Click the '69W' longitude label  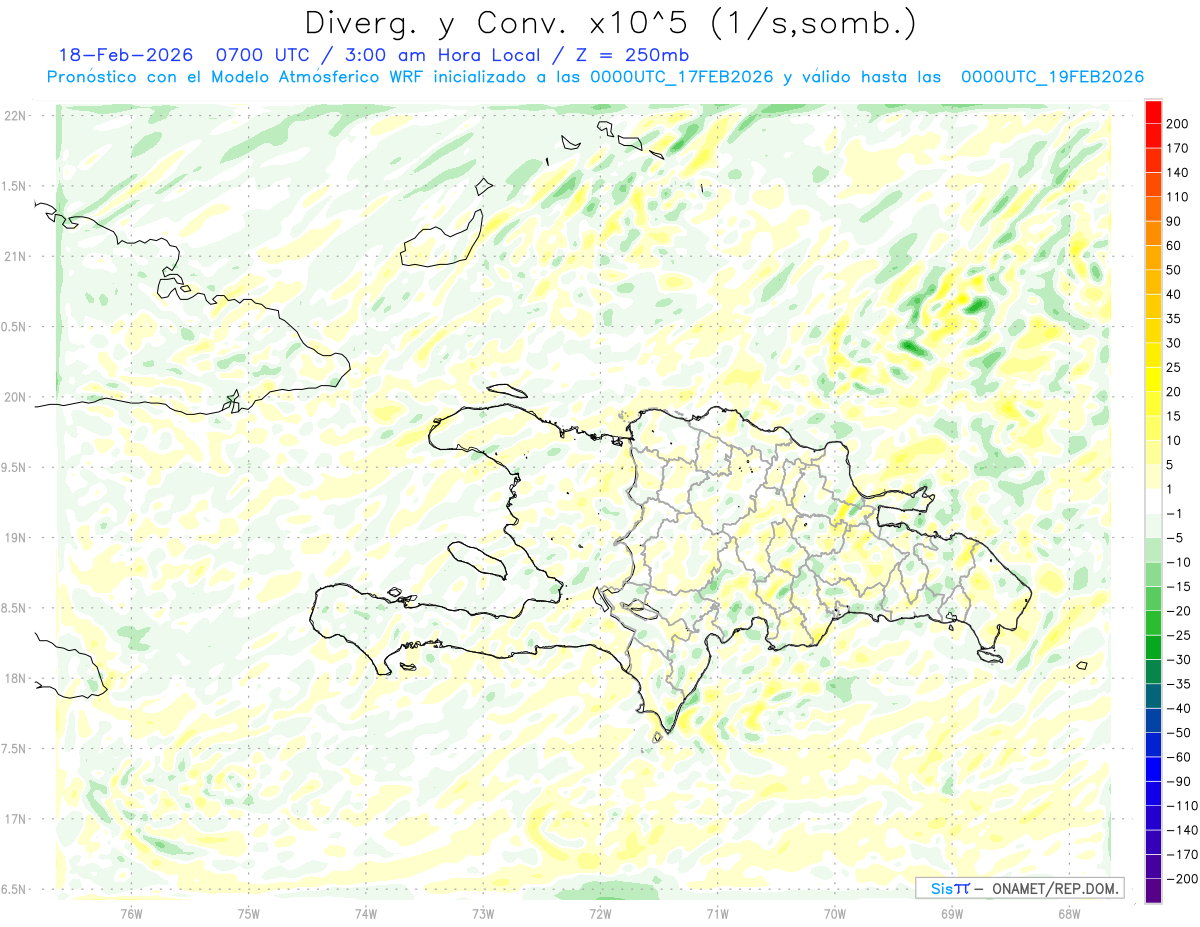(x=952, y=913)
